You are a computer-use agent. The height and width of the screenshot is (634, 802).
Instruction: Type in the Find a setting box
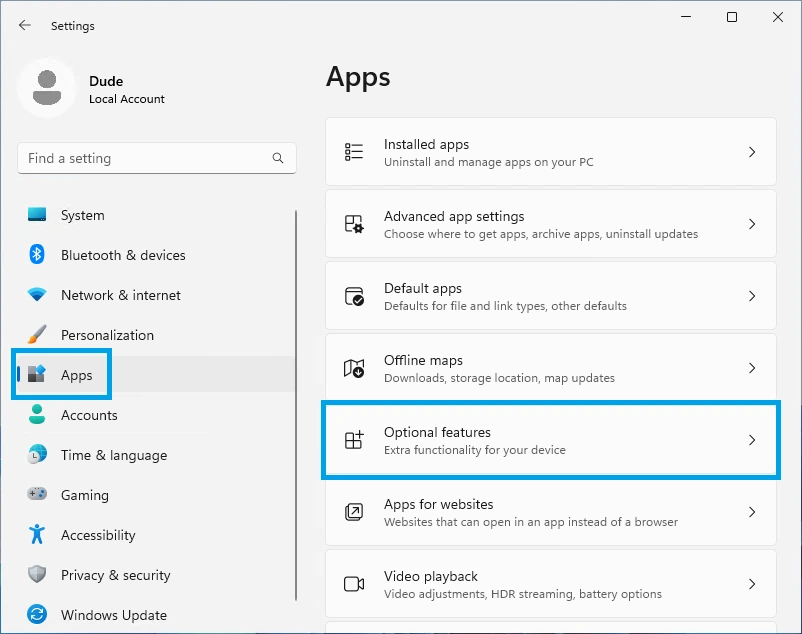pyautogui.click(x=145, y=158)
